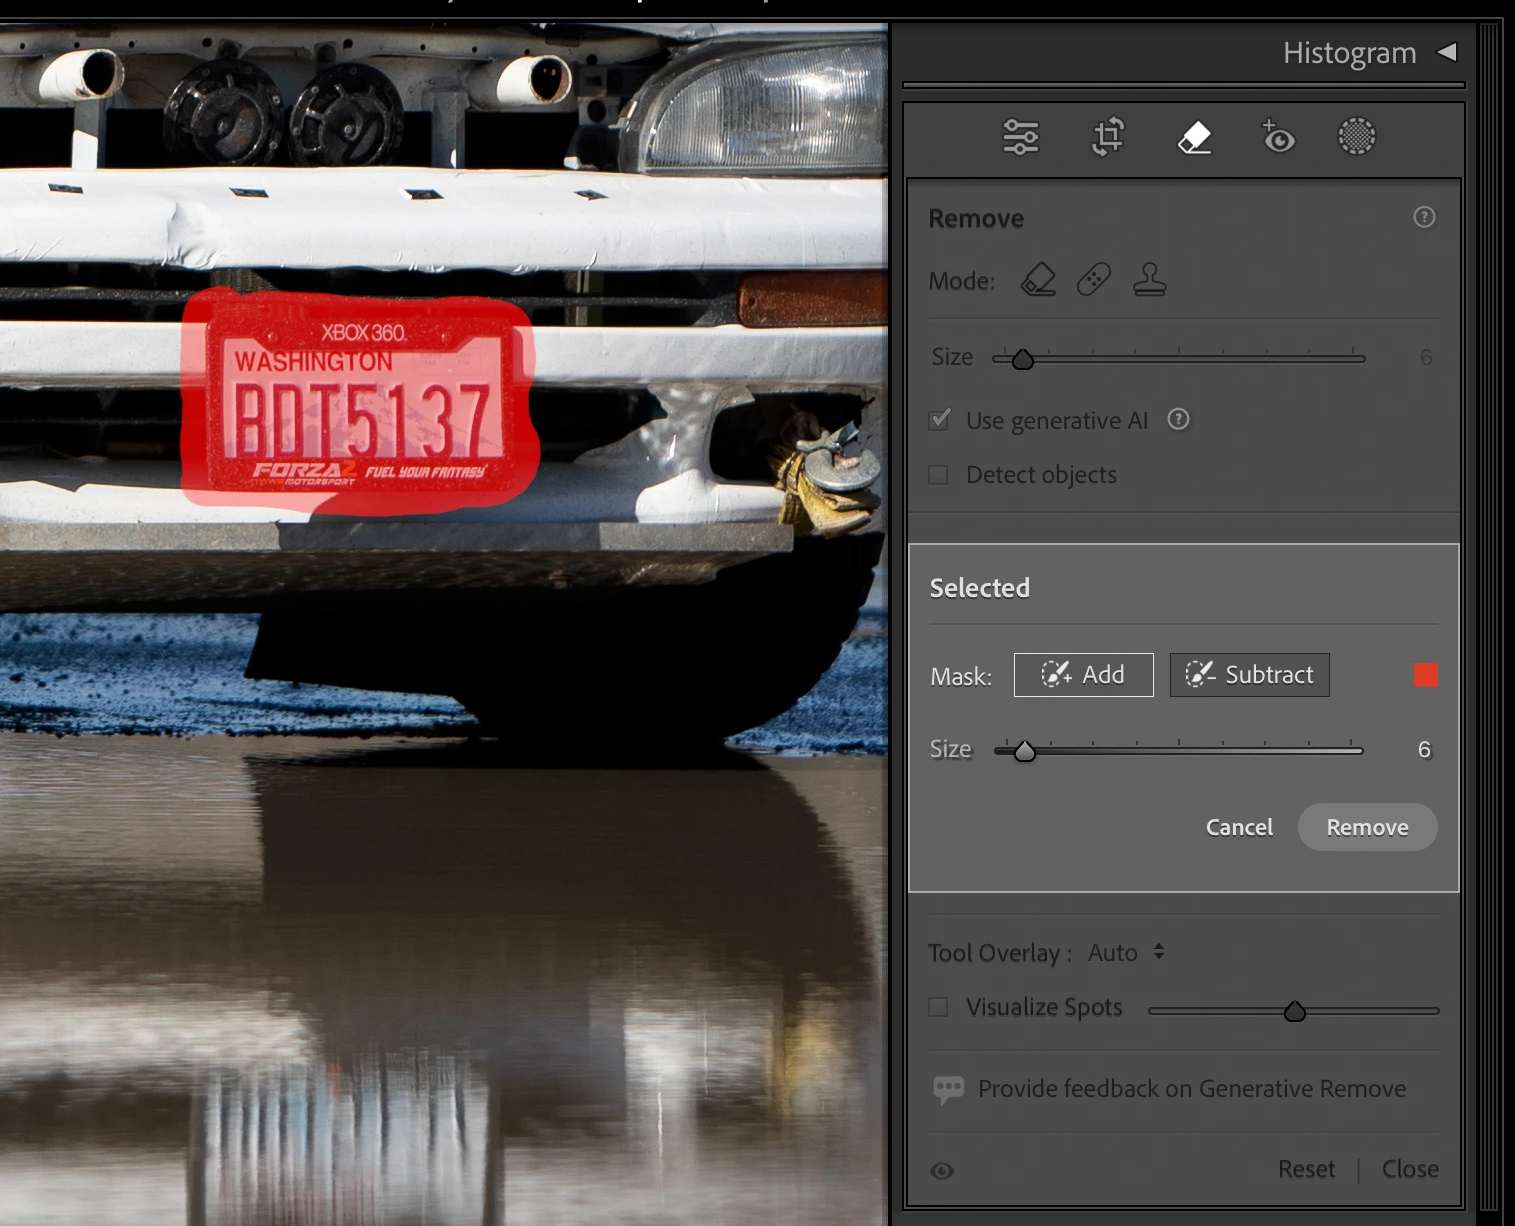
Task: Choose the Heal mode bandage icon
Action: [x=1094, y=280]
